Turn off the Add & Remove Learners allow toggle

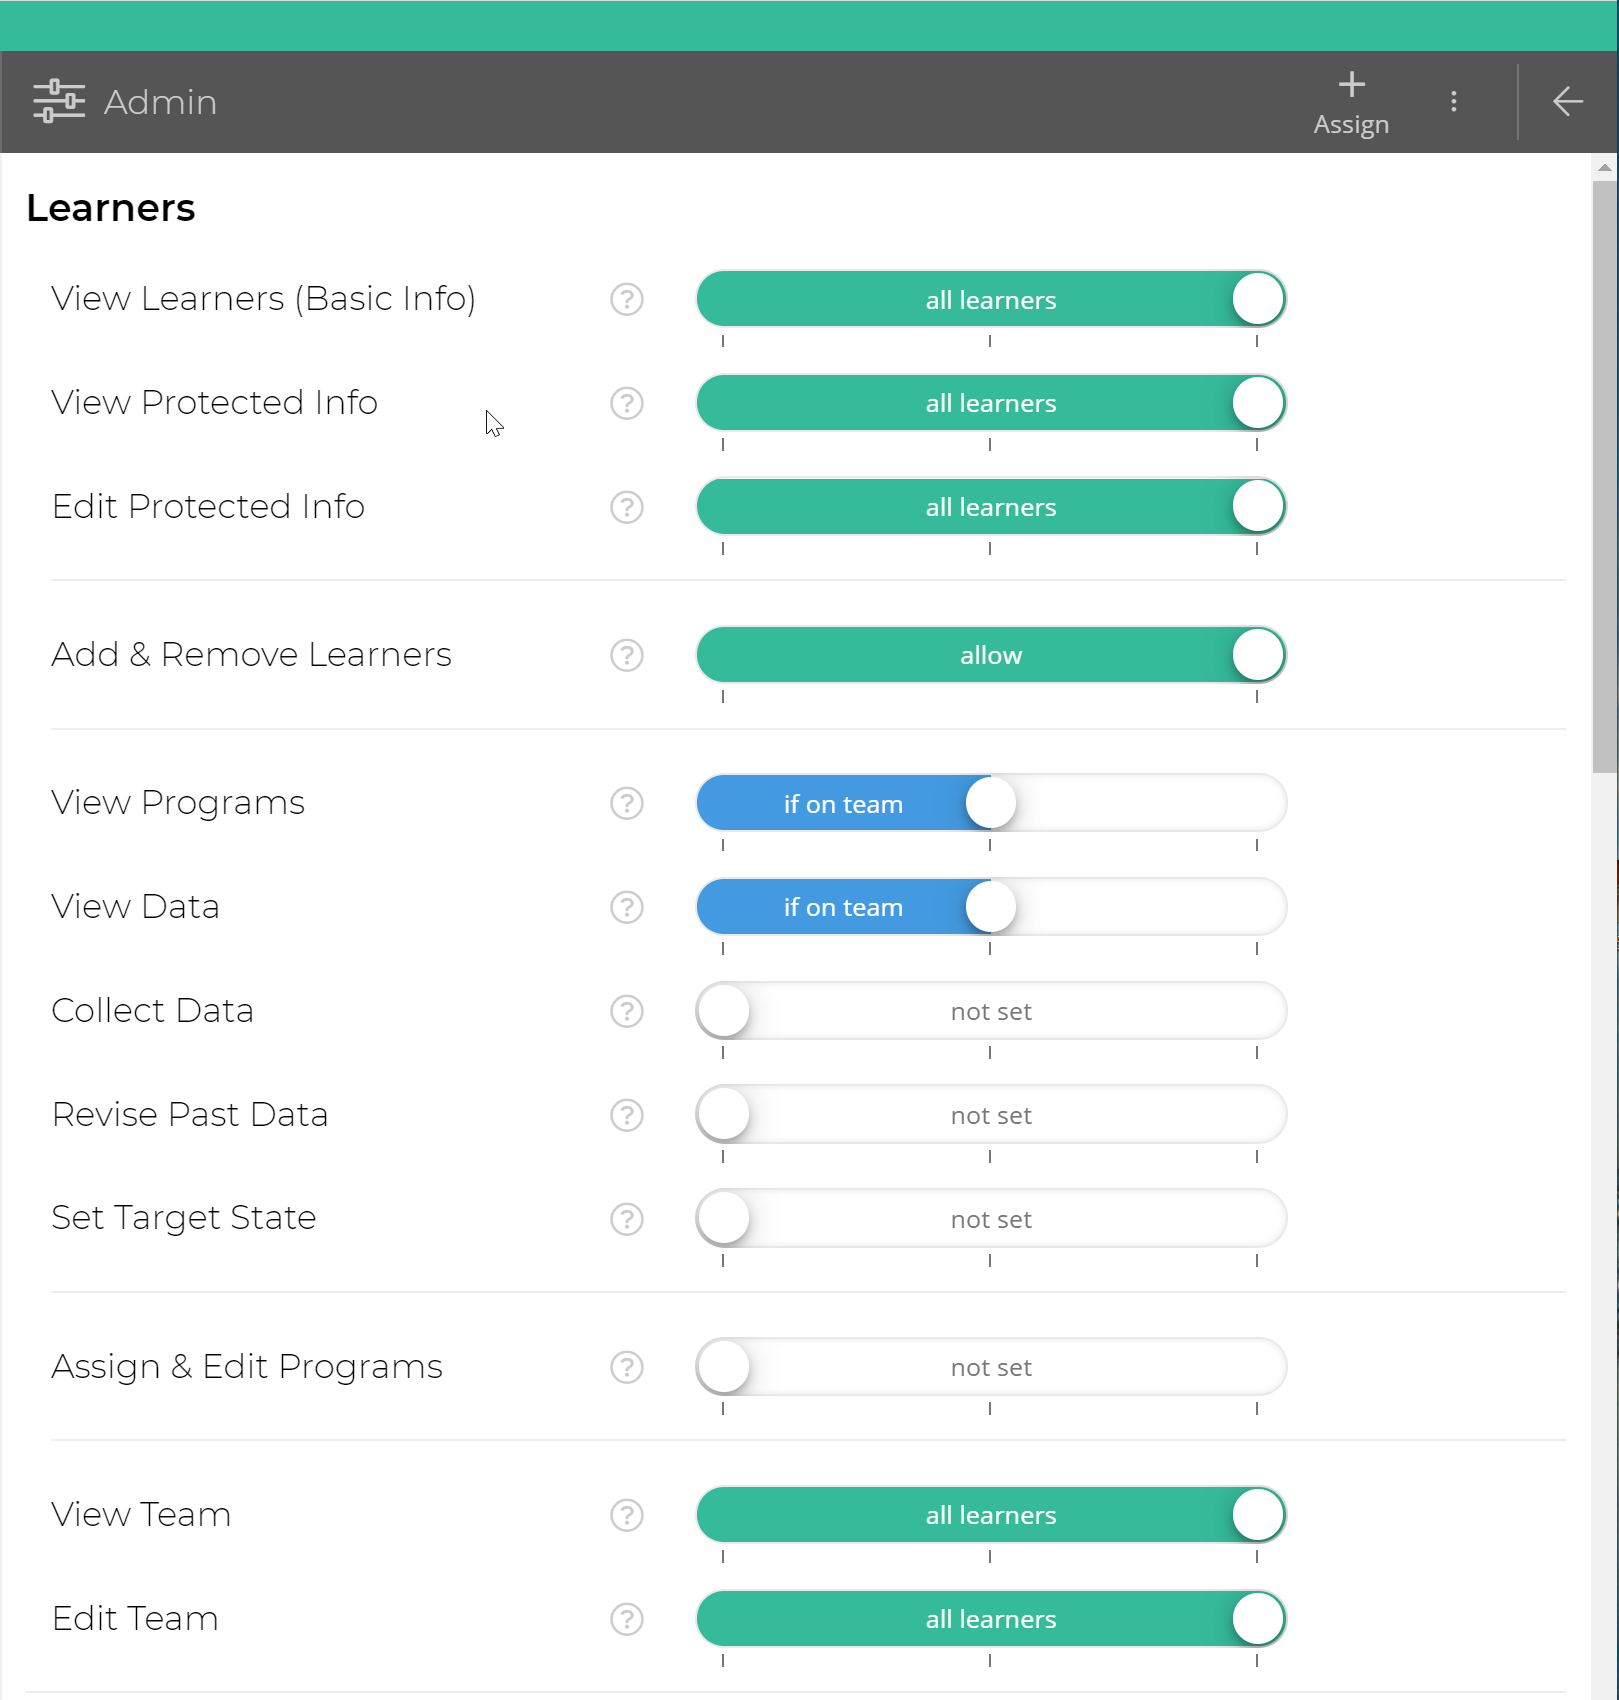[1257, 655]
